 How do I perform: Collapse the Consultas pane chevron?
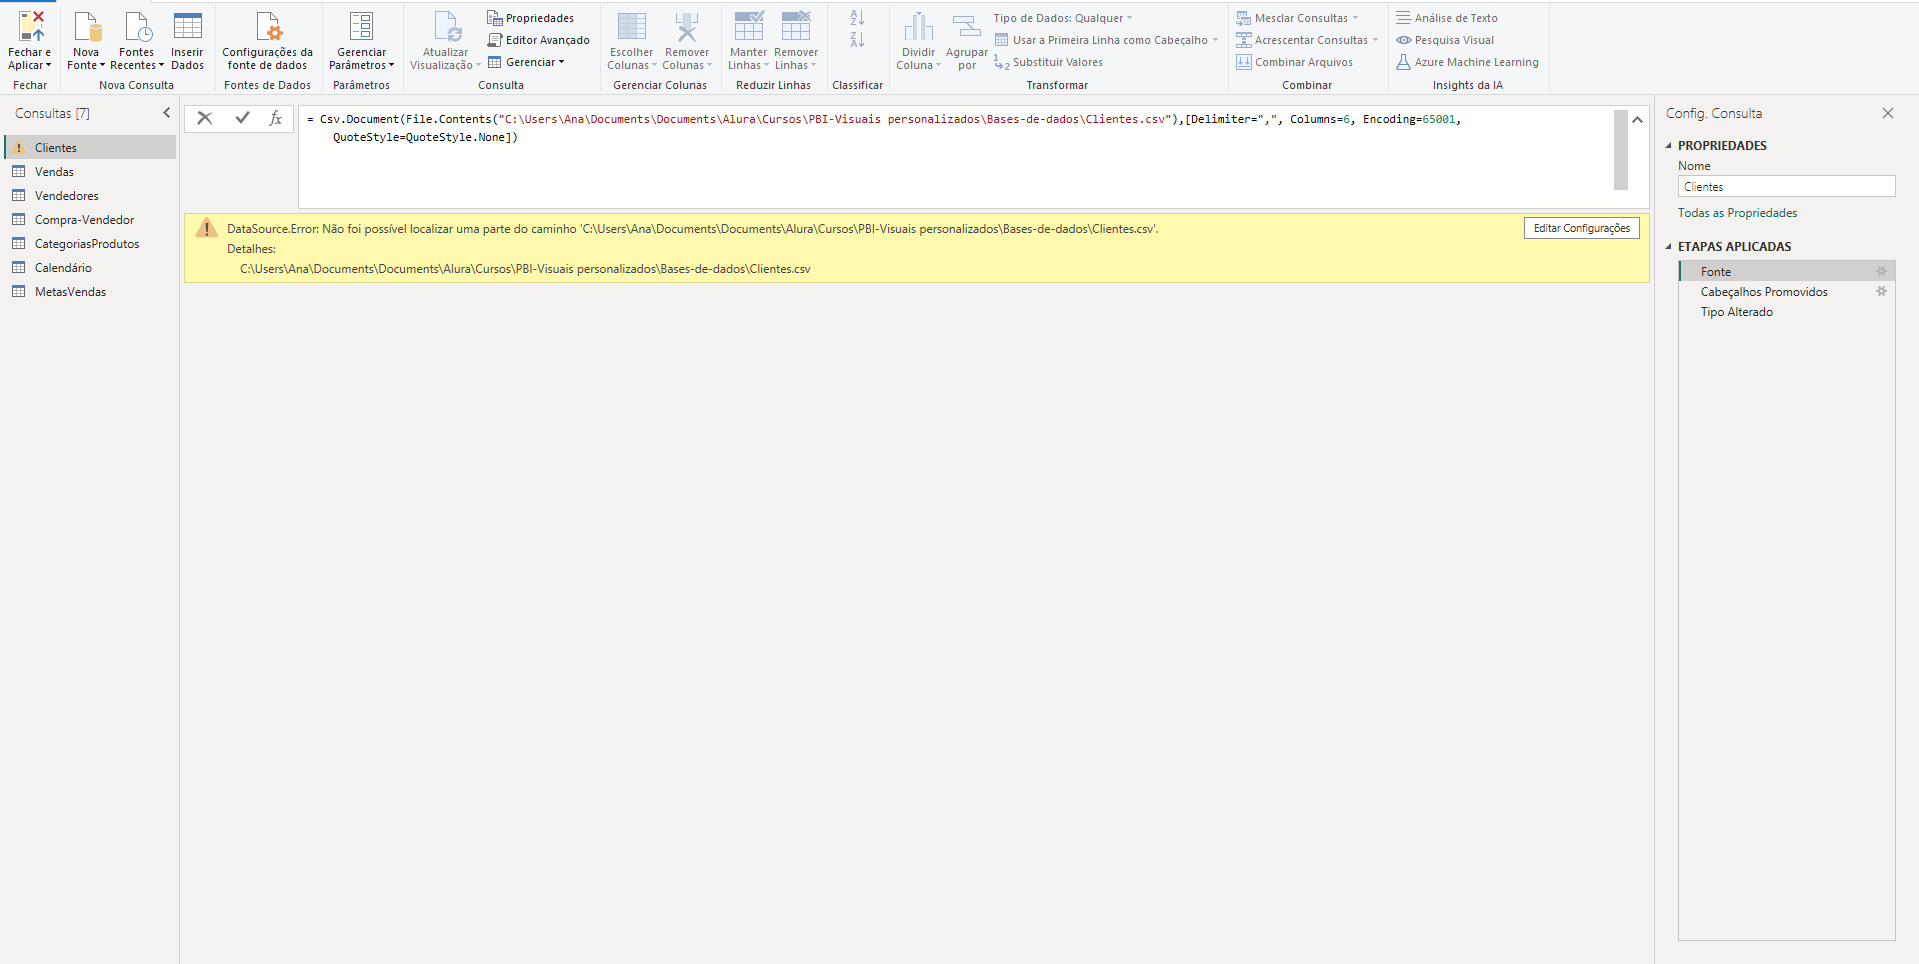point(167,113)
